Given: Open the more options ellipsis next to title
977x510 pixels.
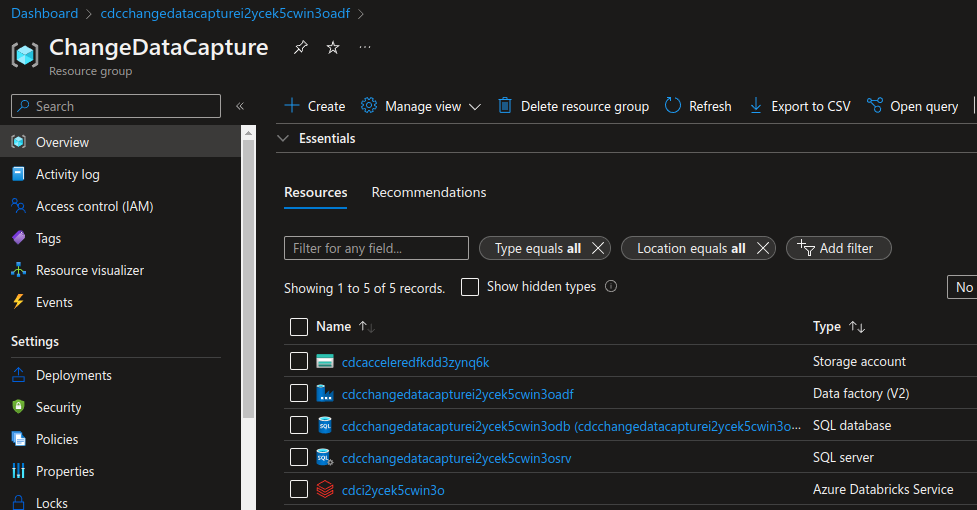Looking at the screenshot, I should pos(365,47).
